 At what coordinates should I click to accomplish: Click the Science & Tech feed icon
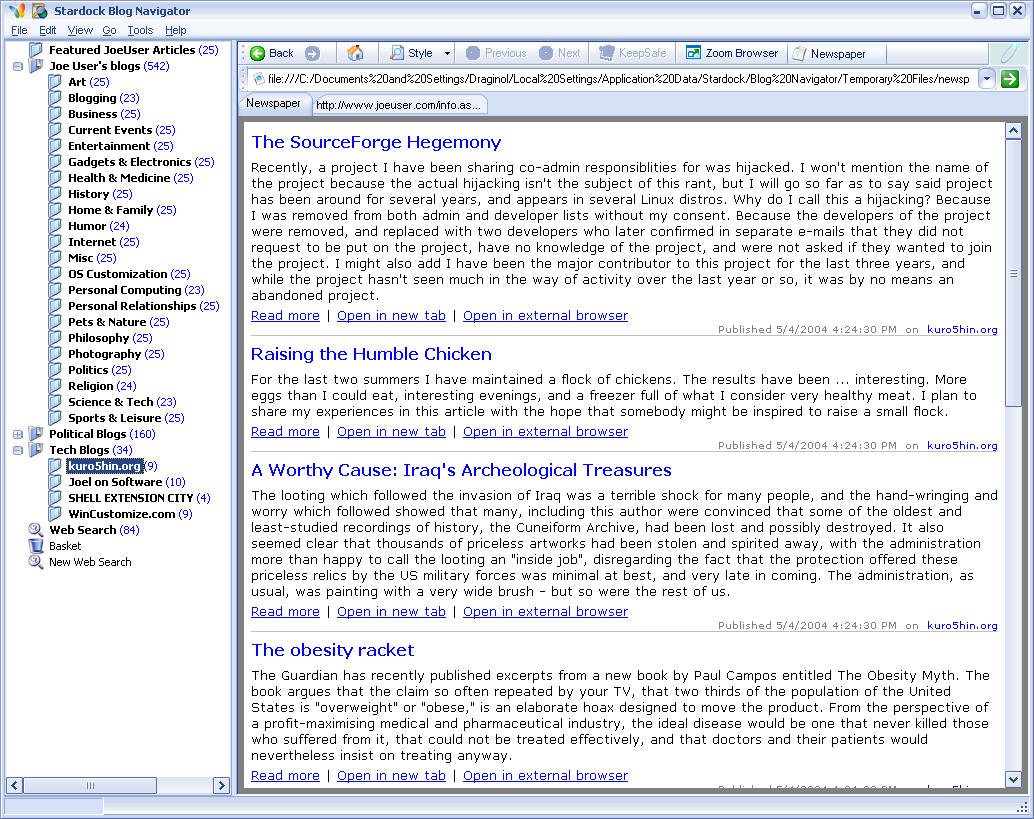(56, 402)
